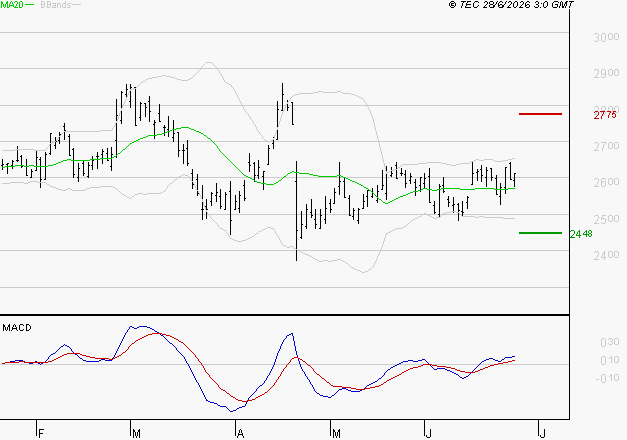The image size is (627, 440).
Task: Click the 2900 price axis label
Action: coord(607,74)
